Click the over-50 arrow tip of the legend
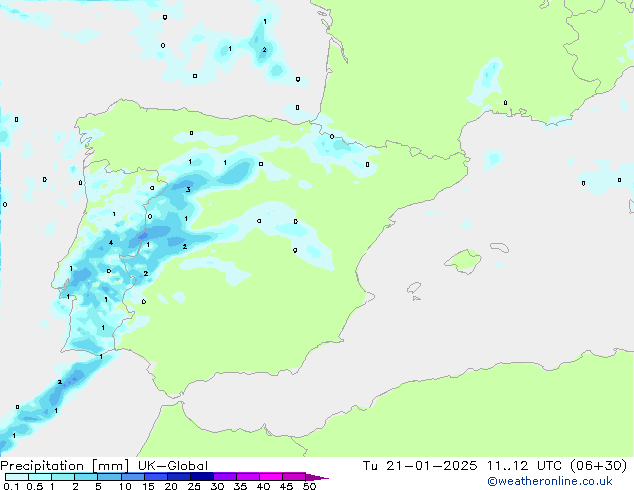The height and width of the screenshot is (490, 634). (317, 477)
